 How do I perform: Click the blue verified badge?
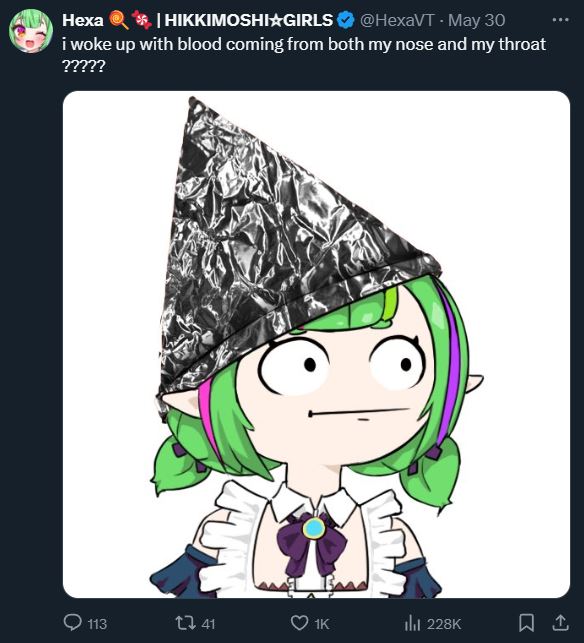[345, 20]
